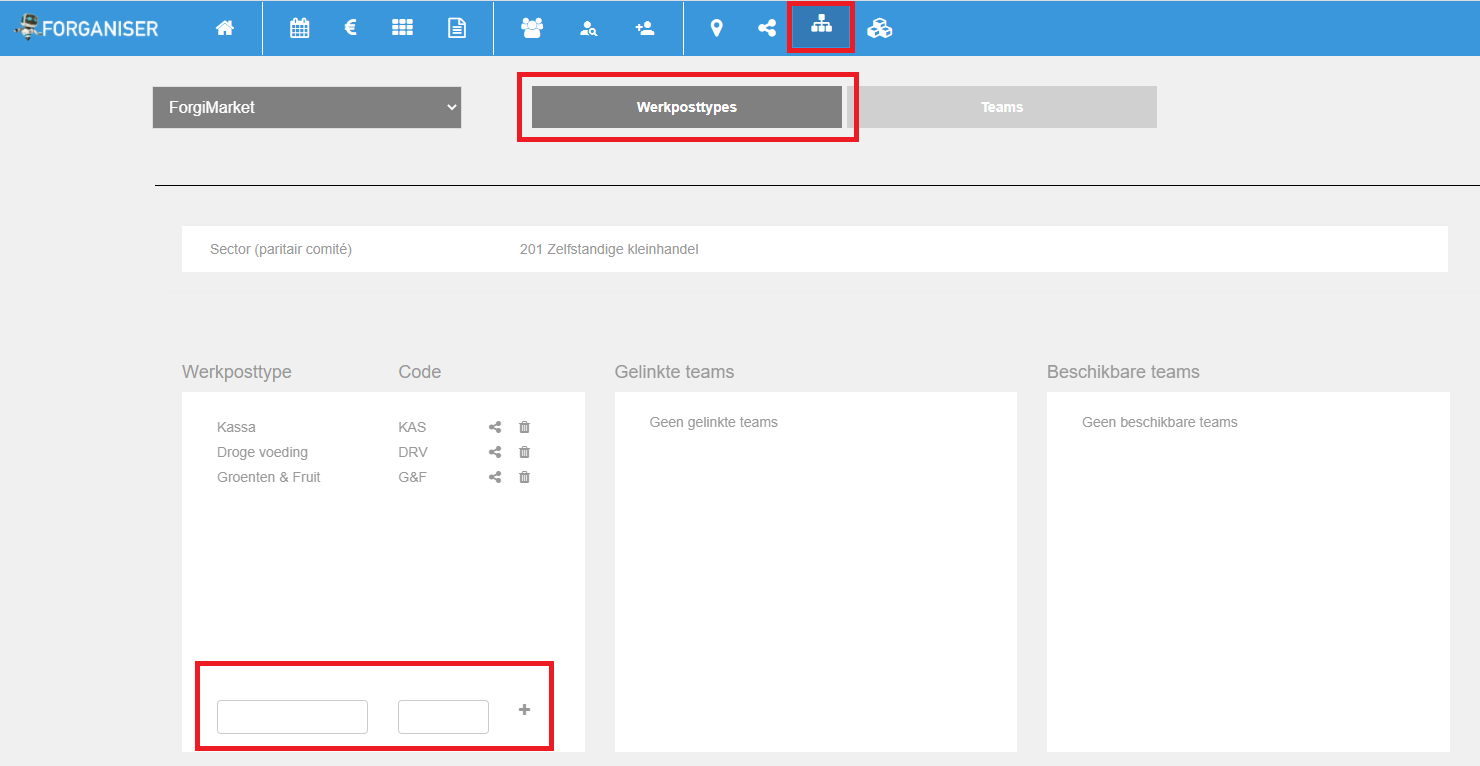Expand the ForgiMarket dropdown

coord(307,107)
